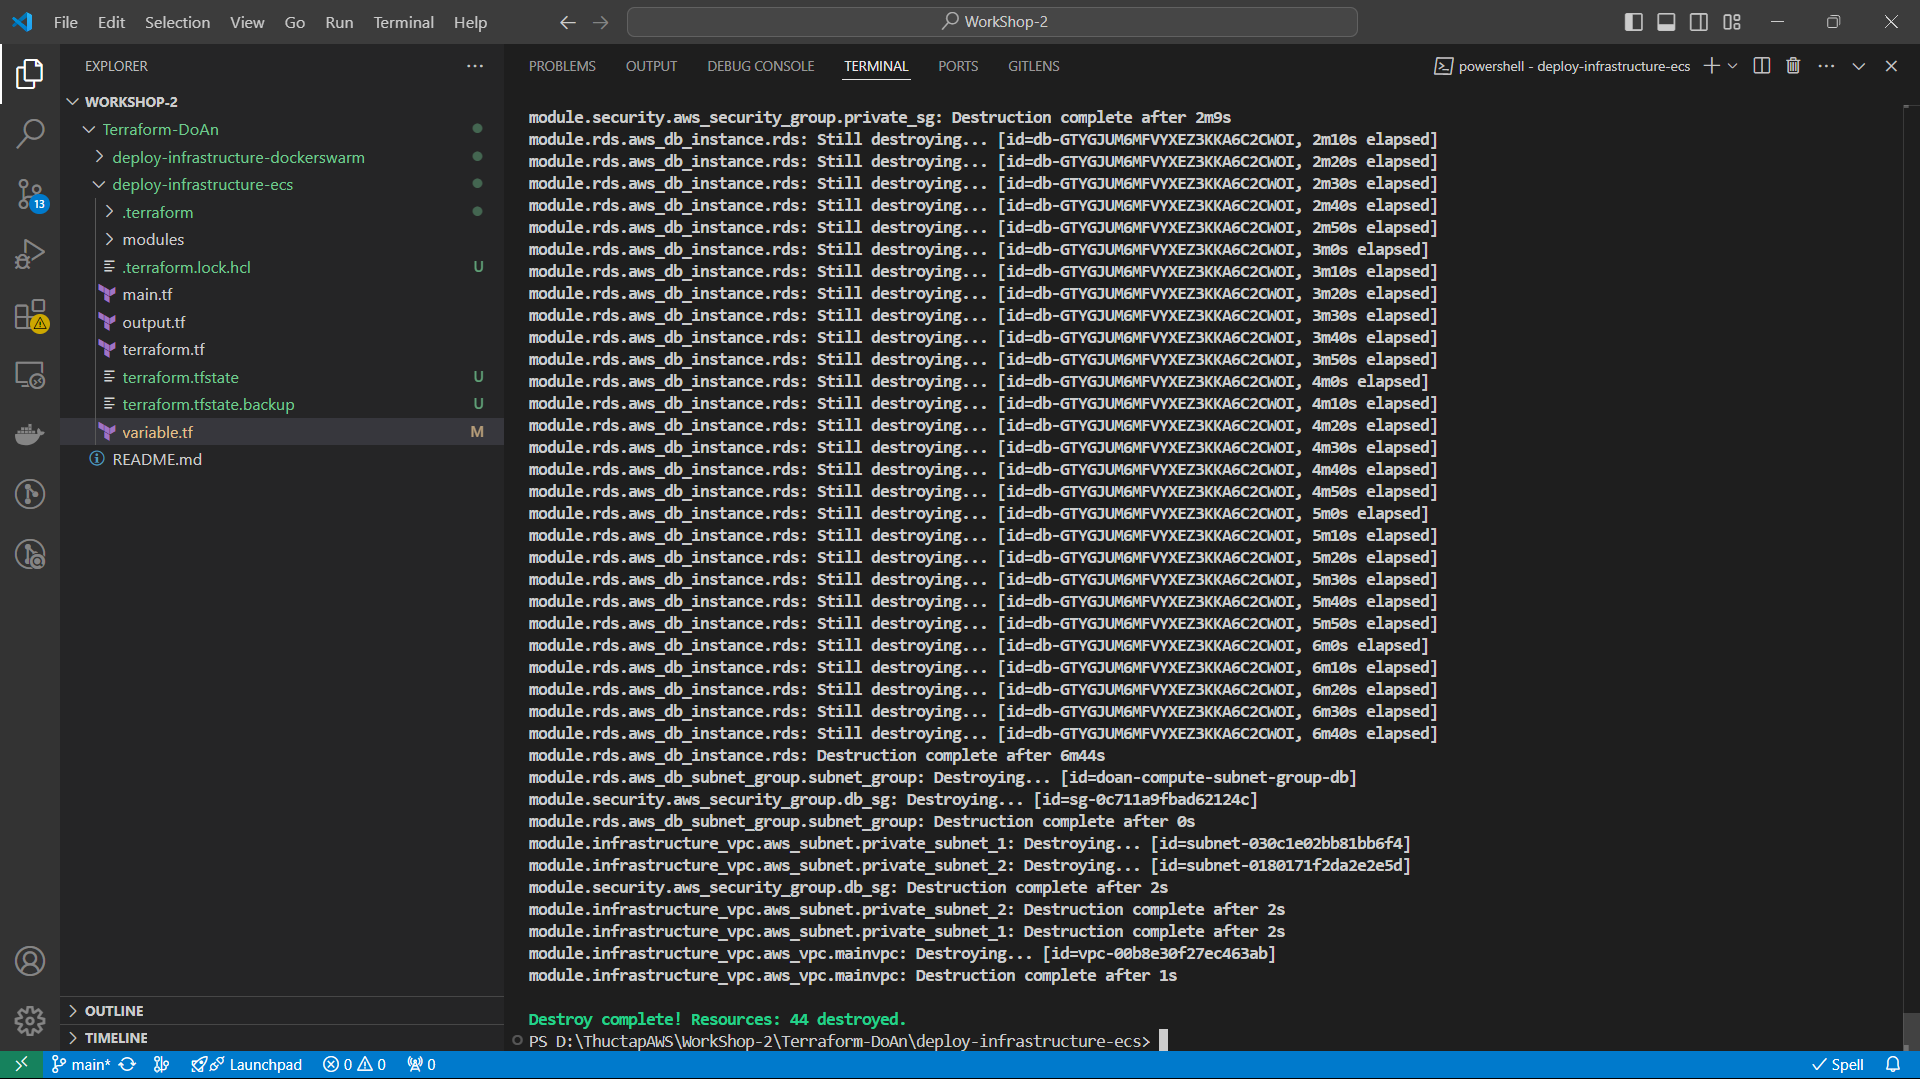Open GitLens Launchpad in status bar
The image size is (1920, 1079).
coord(247,1064)
